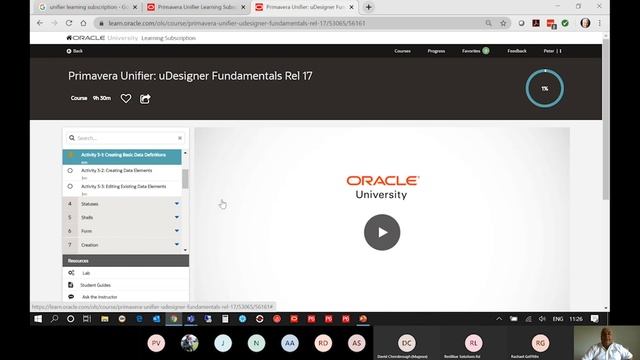Share the course using the share icon

(x=145, y=99)
